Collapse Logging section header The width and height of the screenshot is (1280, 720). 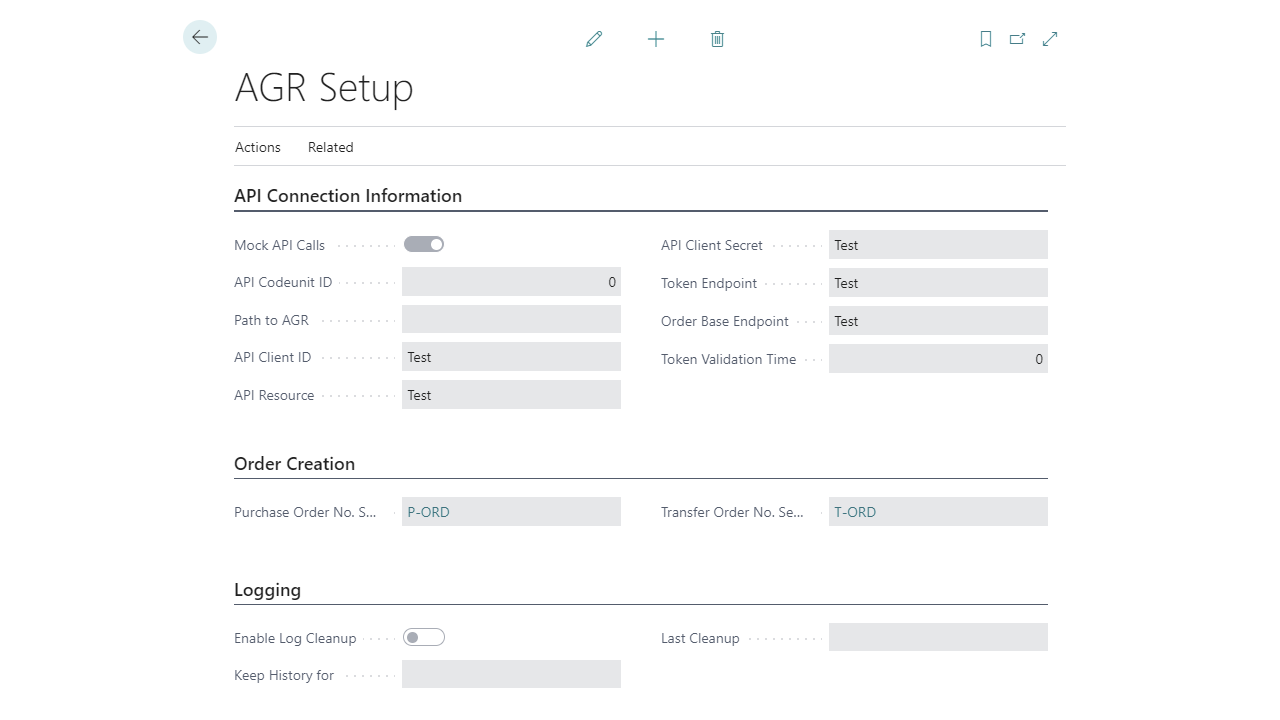click(268, 590)
